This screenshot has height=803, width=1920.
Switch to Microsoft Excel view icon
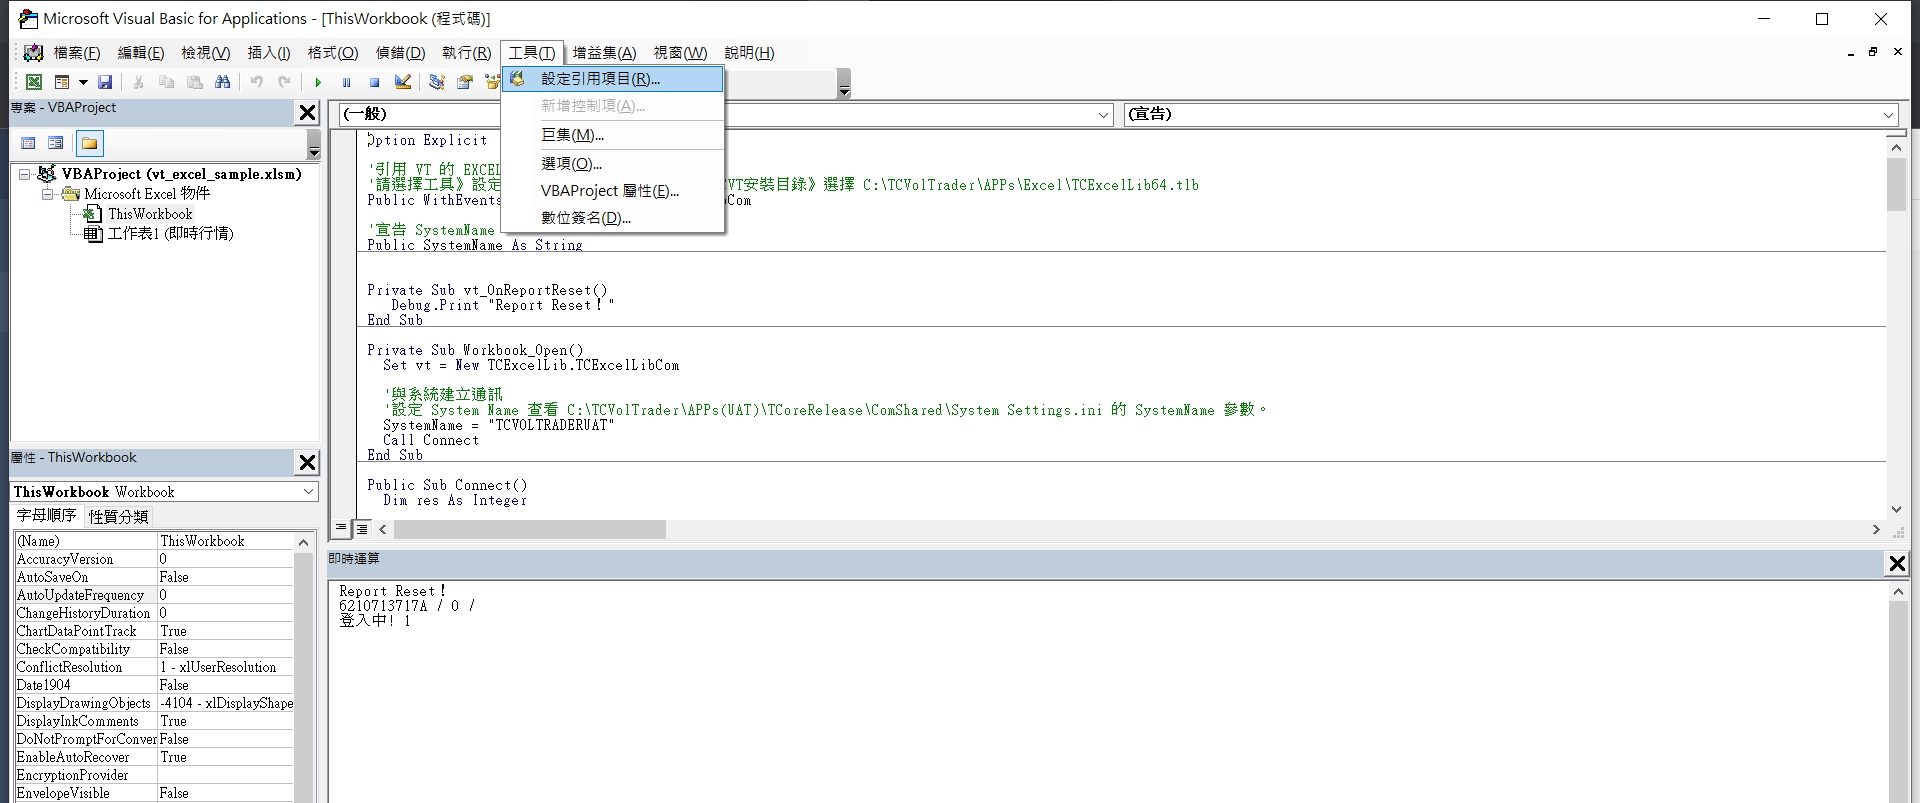tap(34, 82)
